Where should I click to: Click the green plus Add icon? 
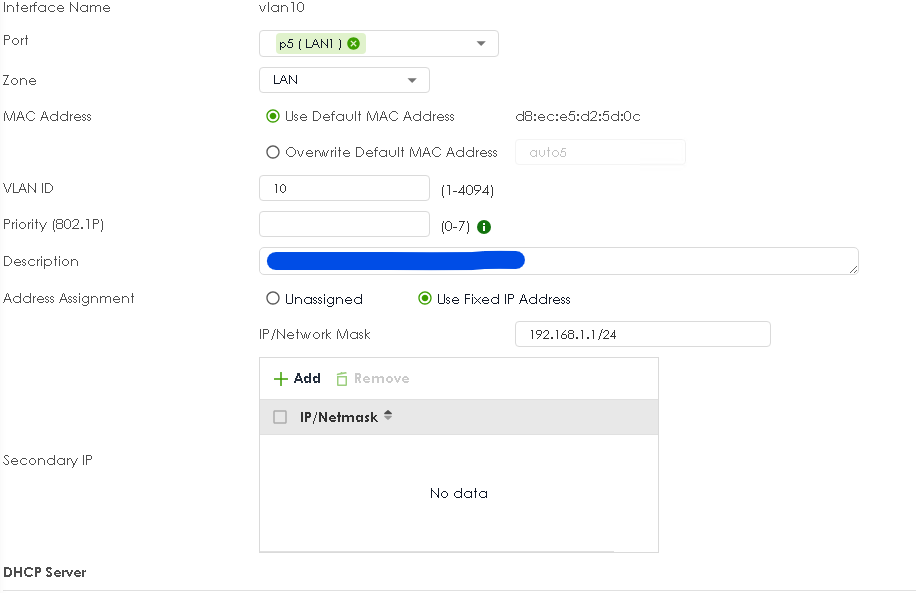coord(280,379)
